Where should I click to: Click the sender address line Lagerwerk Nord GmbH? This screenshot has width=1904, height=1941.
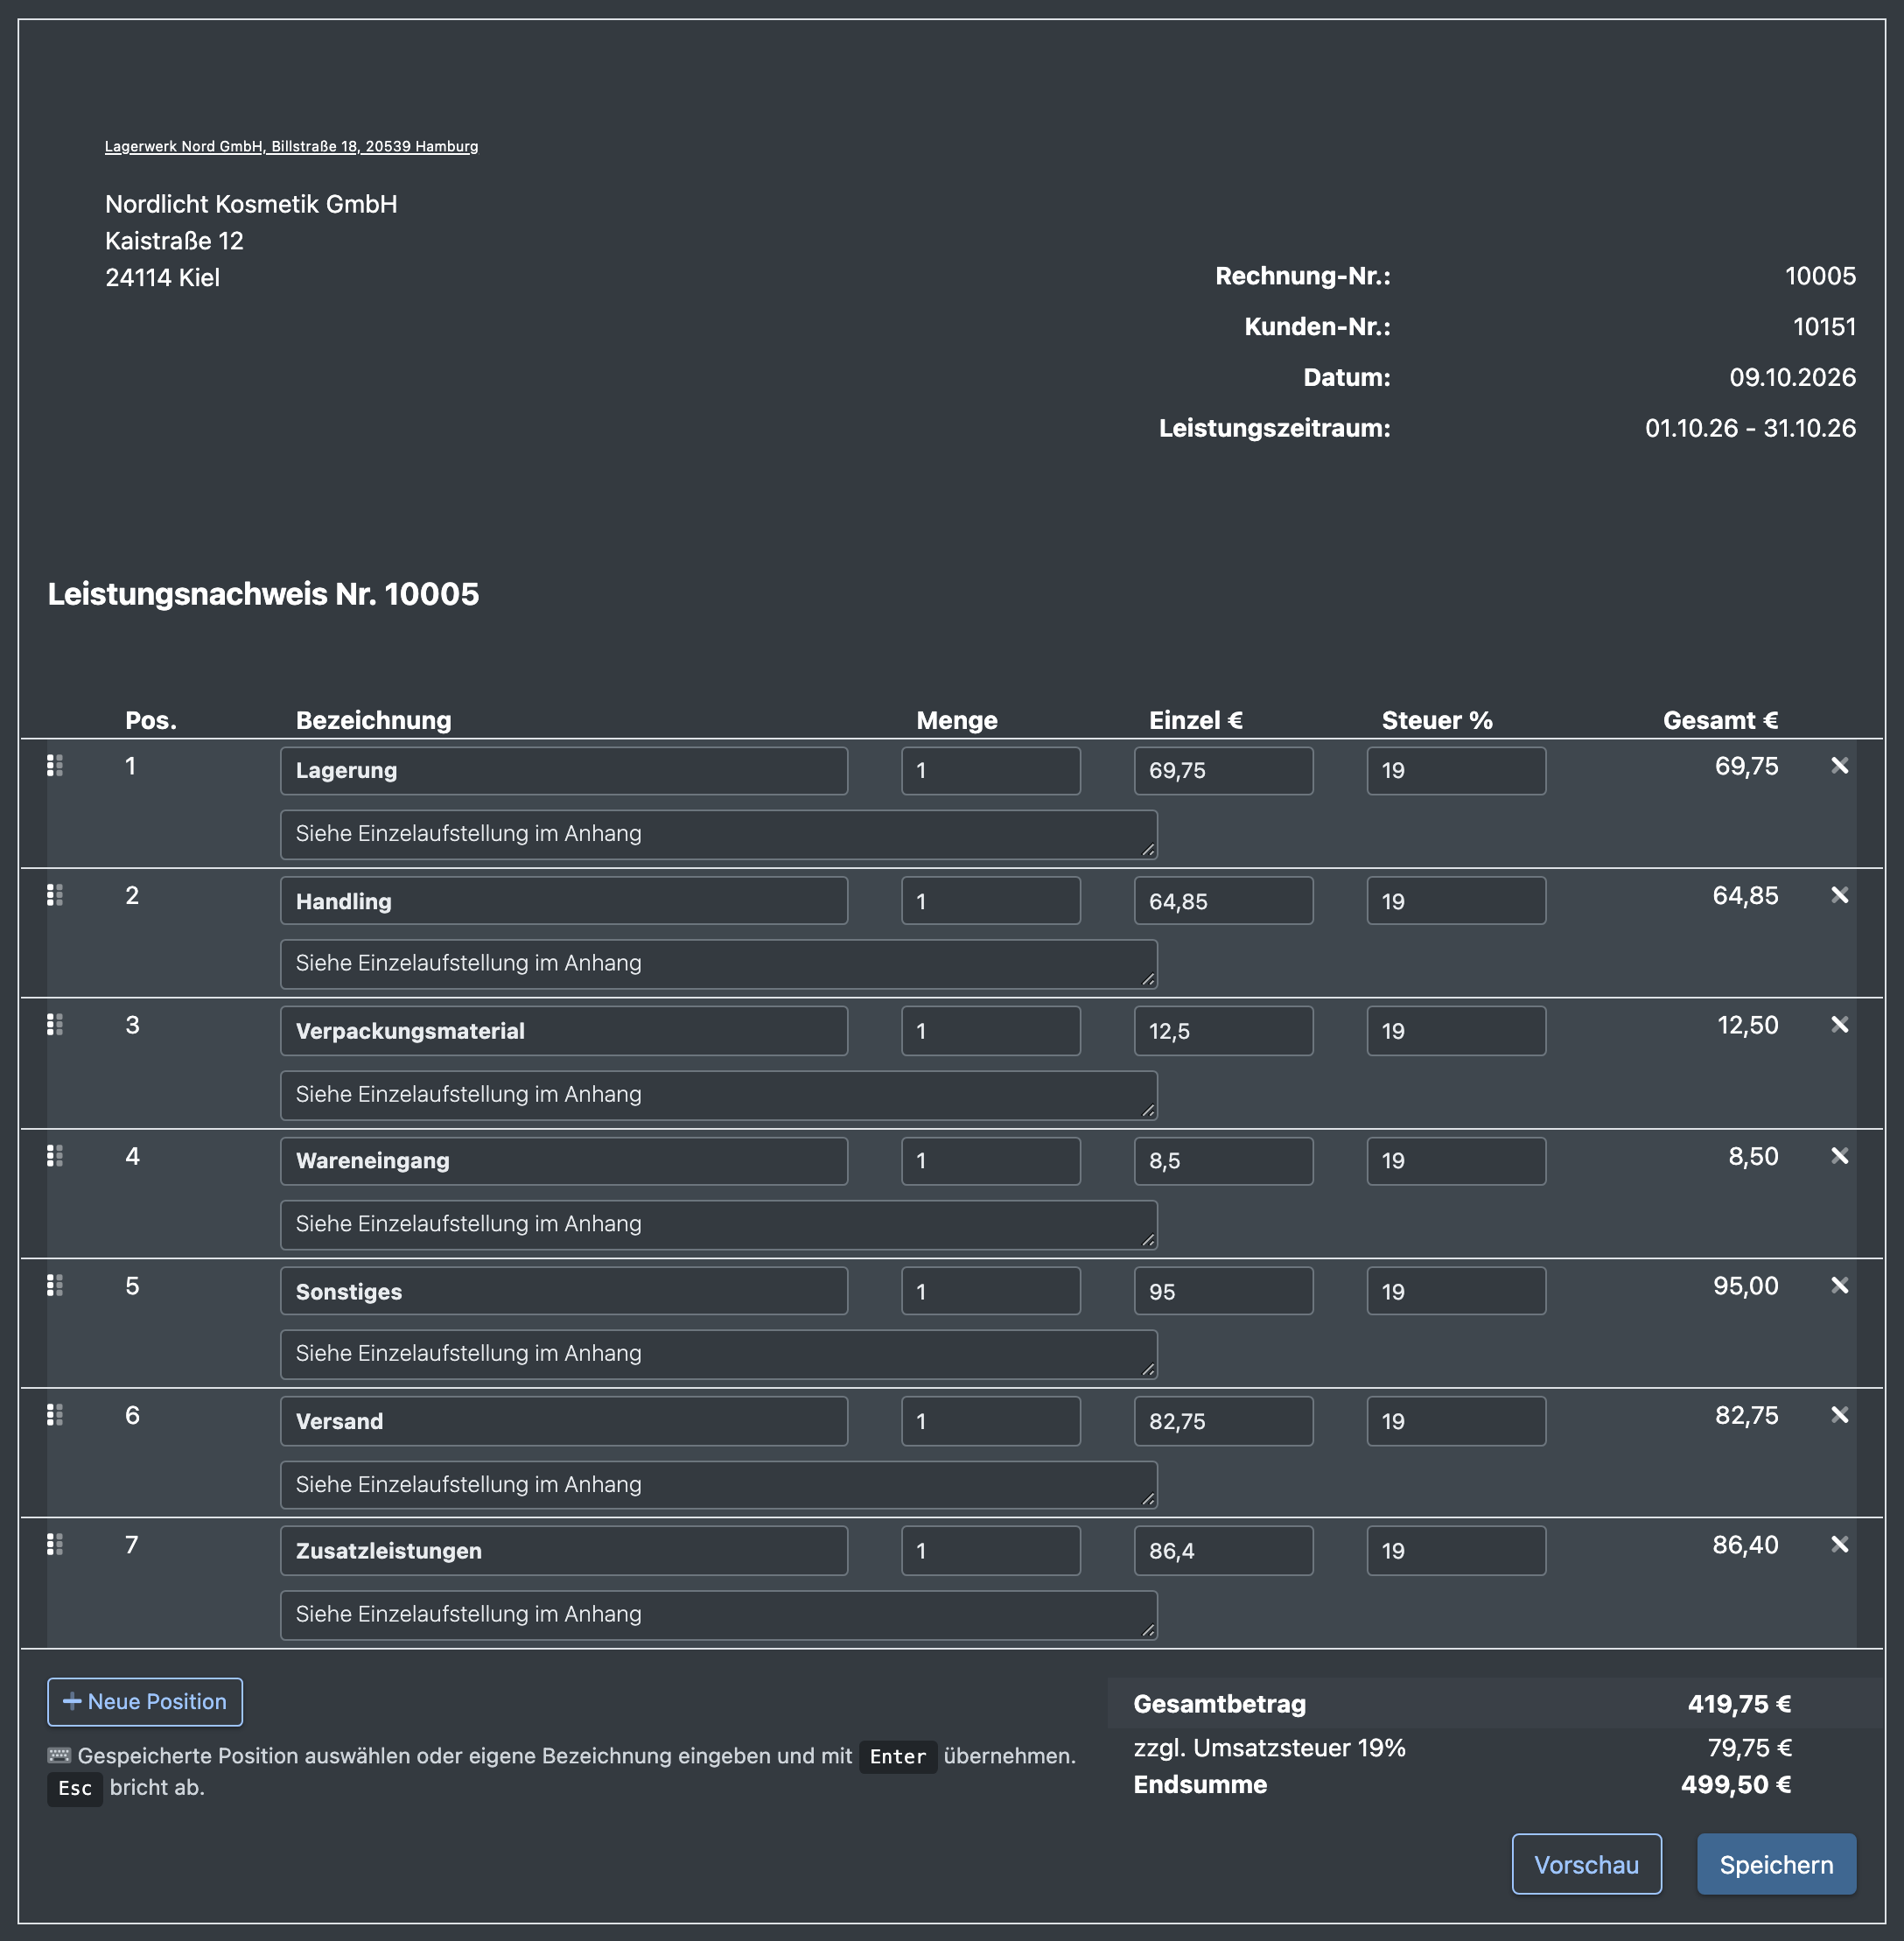pos(291,146)
